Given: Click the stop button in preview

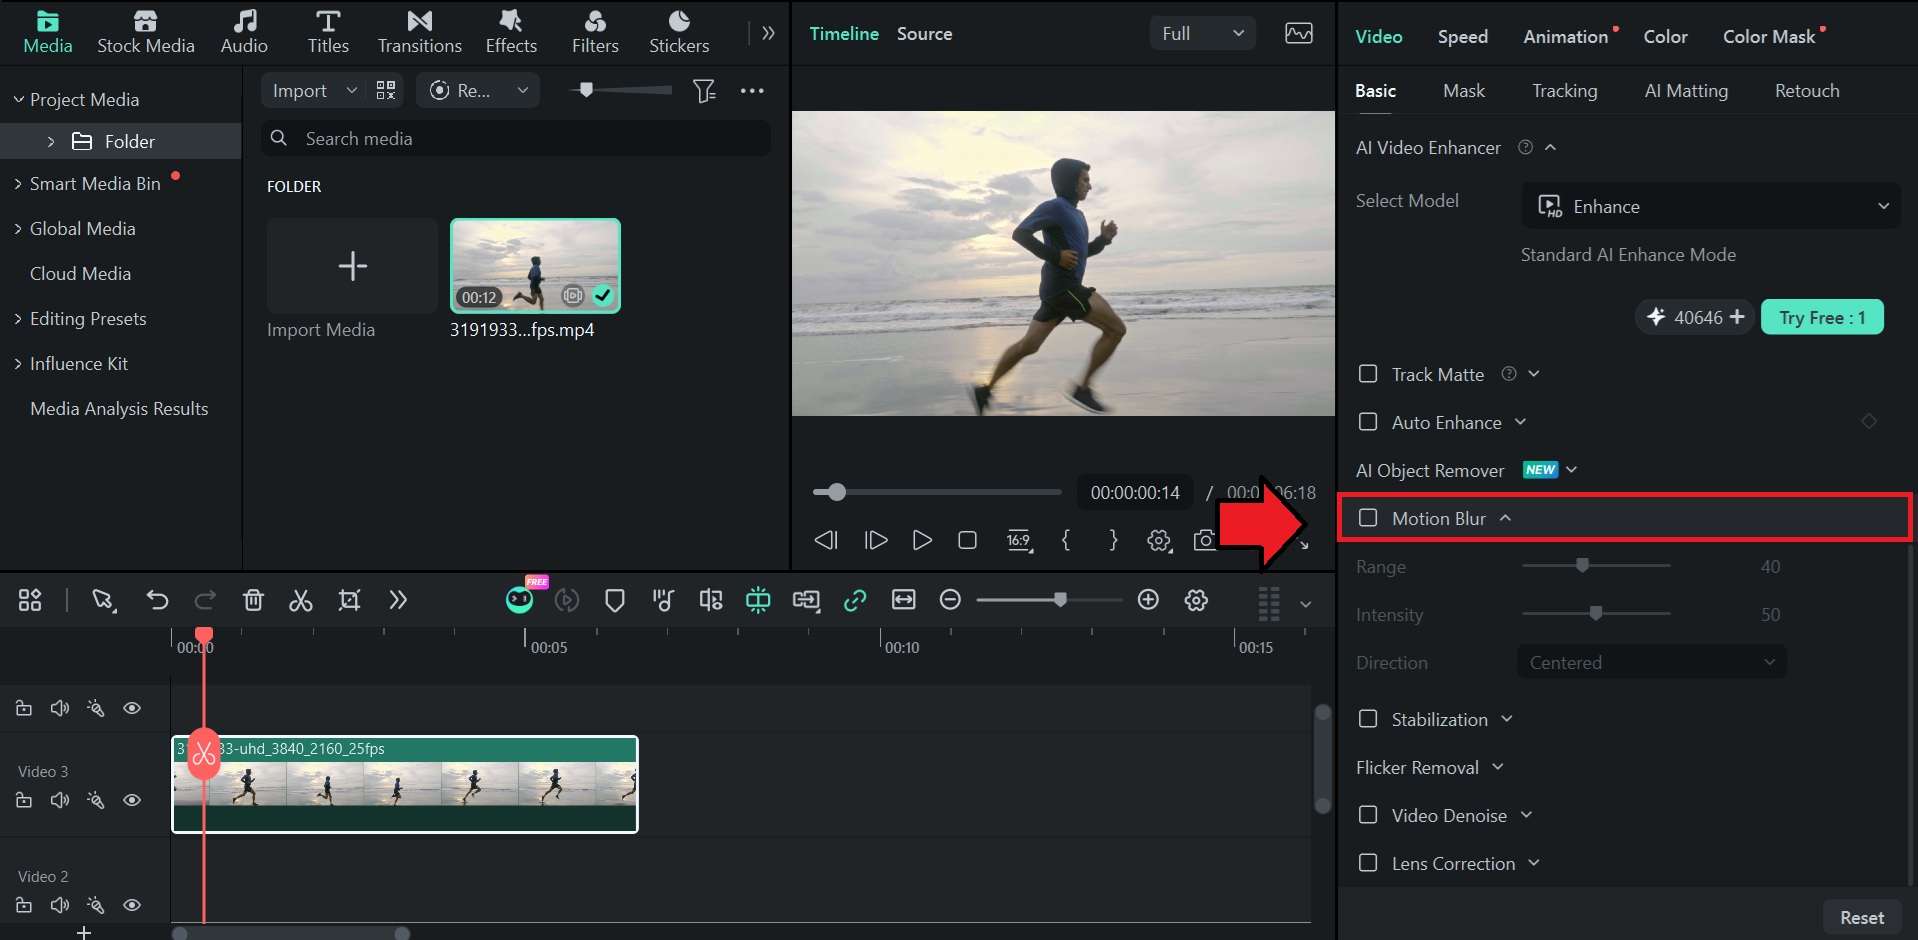Looking at the screenshot, I should (x=967, y=540).
